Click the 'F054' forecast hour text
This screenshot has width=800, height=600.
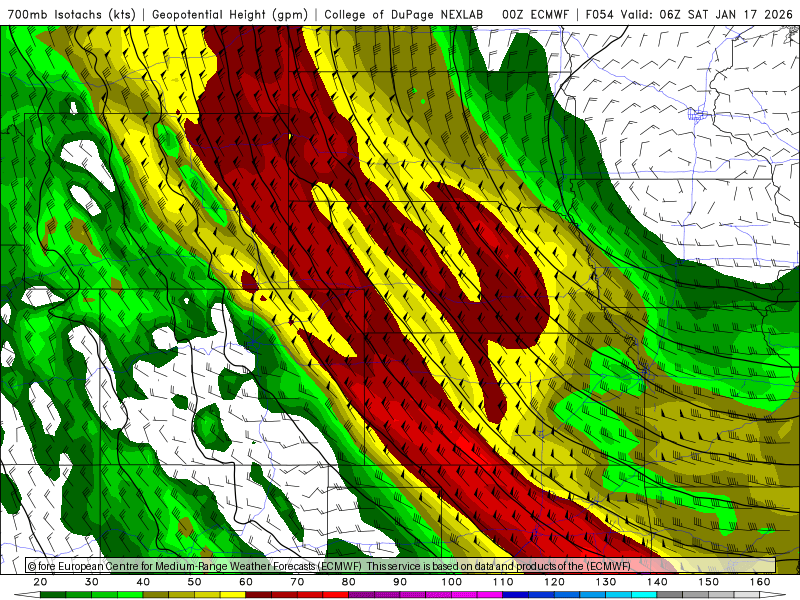click(599, 15)
